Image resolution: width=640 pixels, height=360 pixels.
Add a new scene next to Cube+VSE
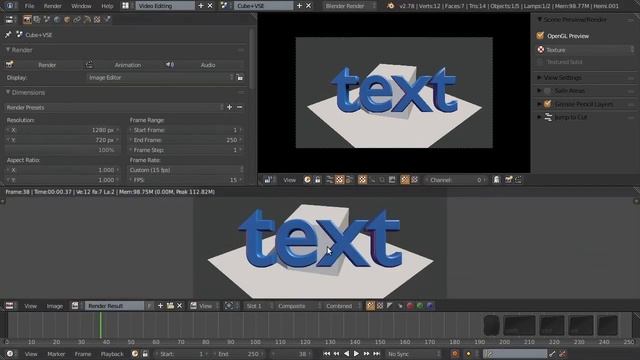pyautogui.click(x=299, y=6)
